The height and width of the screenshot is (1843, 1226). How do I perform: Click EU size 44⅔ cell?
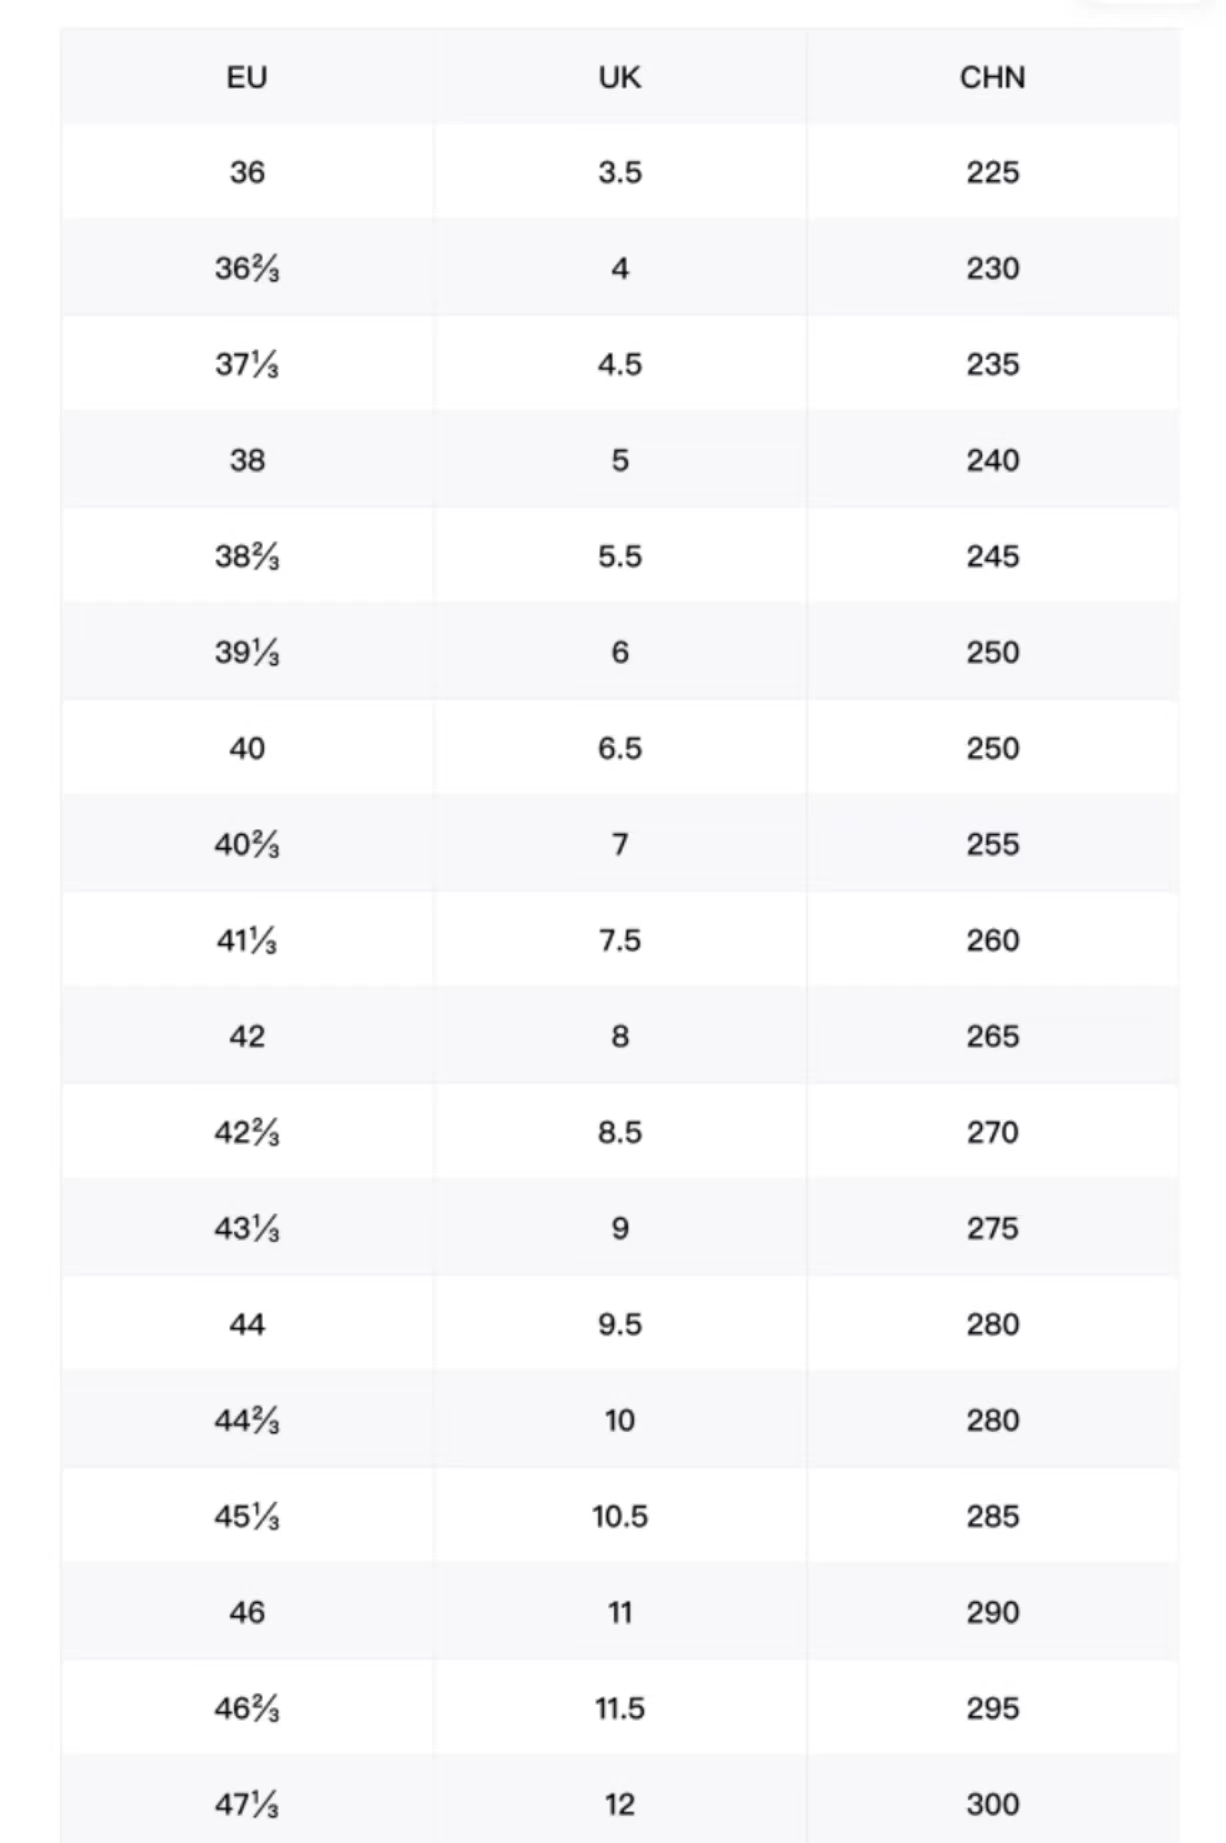(x=247, y=1420)
